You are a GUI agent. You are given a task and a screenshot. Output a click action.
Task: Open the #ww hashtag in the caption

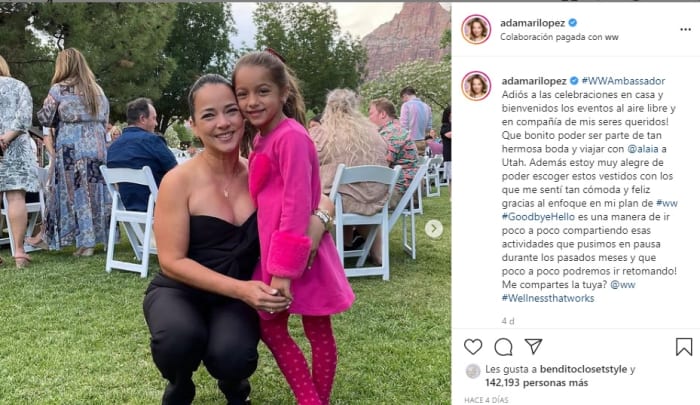667,203
